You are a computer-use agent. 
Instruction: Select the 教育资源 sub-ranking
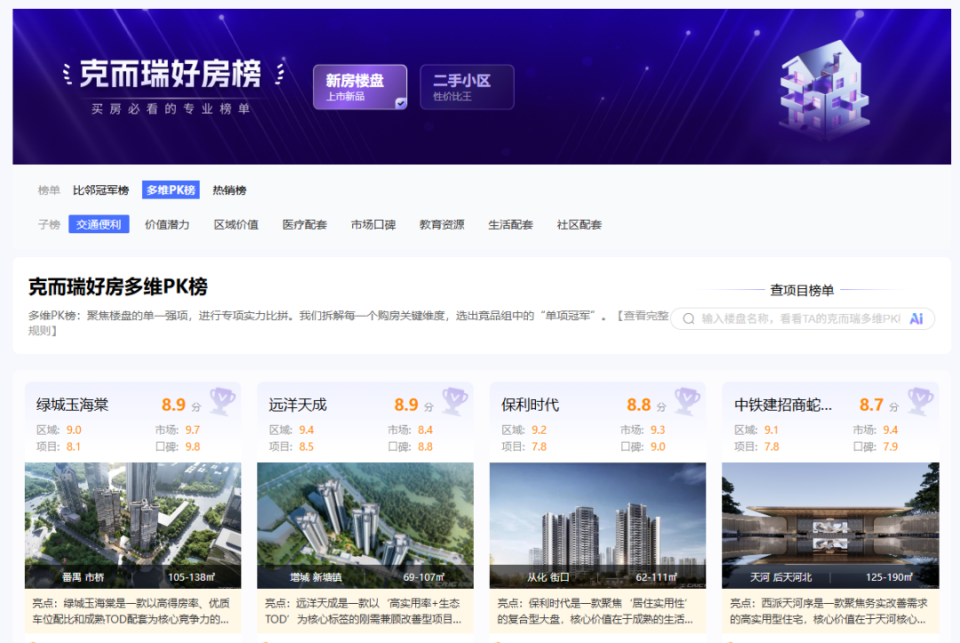[x=441, y=225]
